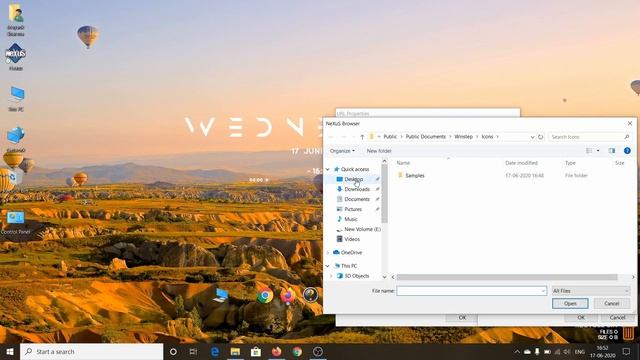Click the Open button
Screen dimensions: 640x360
click(x=570, y=303)
